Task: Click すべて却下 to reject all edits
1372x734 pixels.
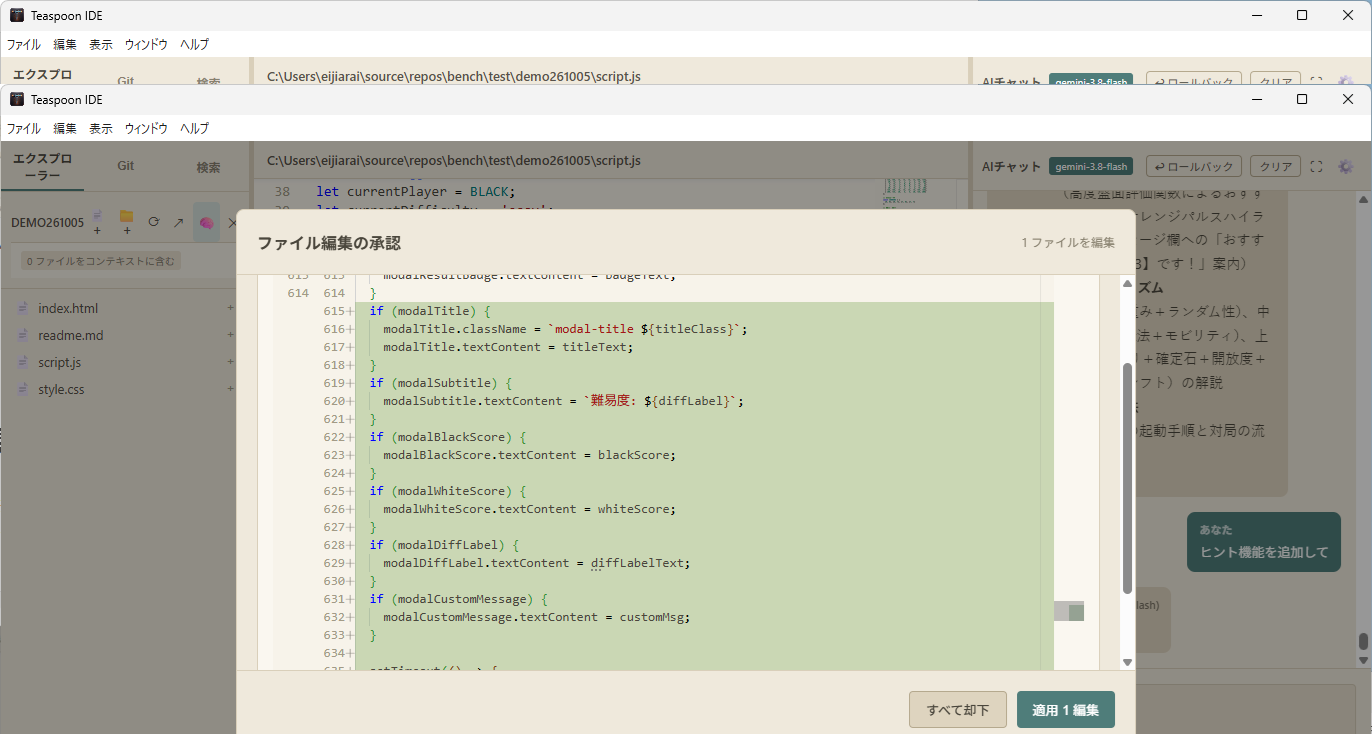Action: click(958, 710)
